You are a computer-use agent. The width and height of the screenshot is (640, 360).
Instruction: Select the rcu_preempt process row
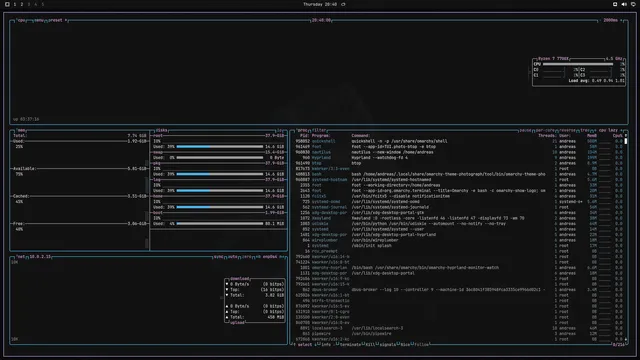[459, 251]
